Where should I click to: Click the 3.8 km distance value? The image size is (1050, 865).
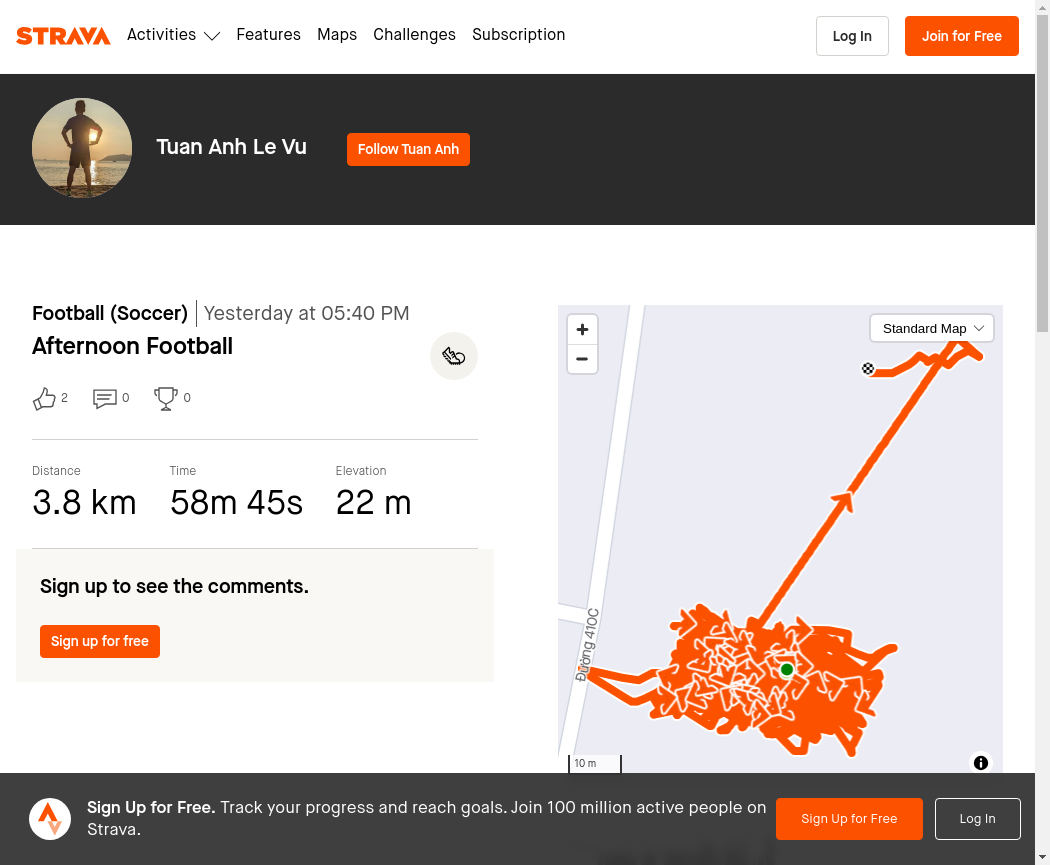click(84, 503)
